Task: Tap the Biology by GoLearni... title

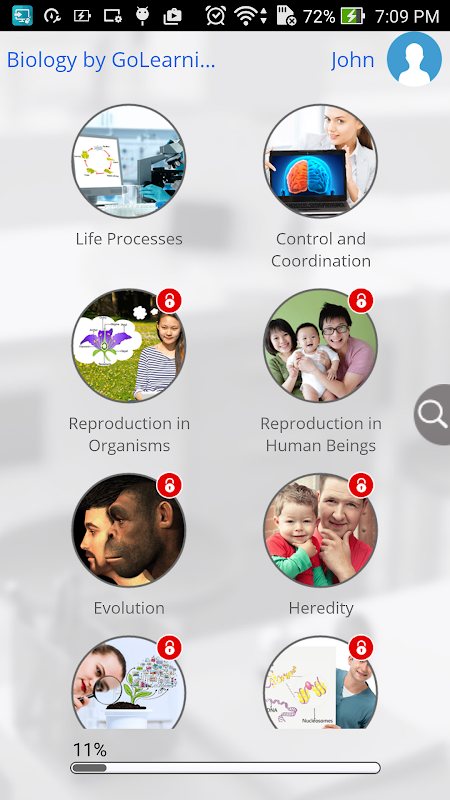Action: click(111, 60)
